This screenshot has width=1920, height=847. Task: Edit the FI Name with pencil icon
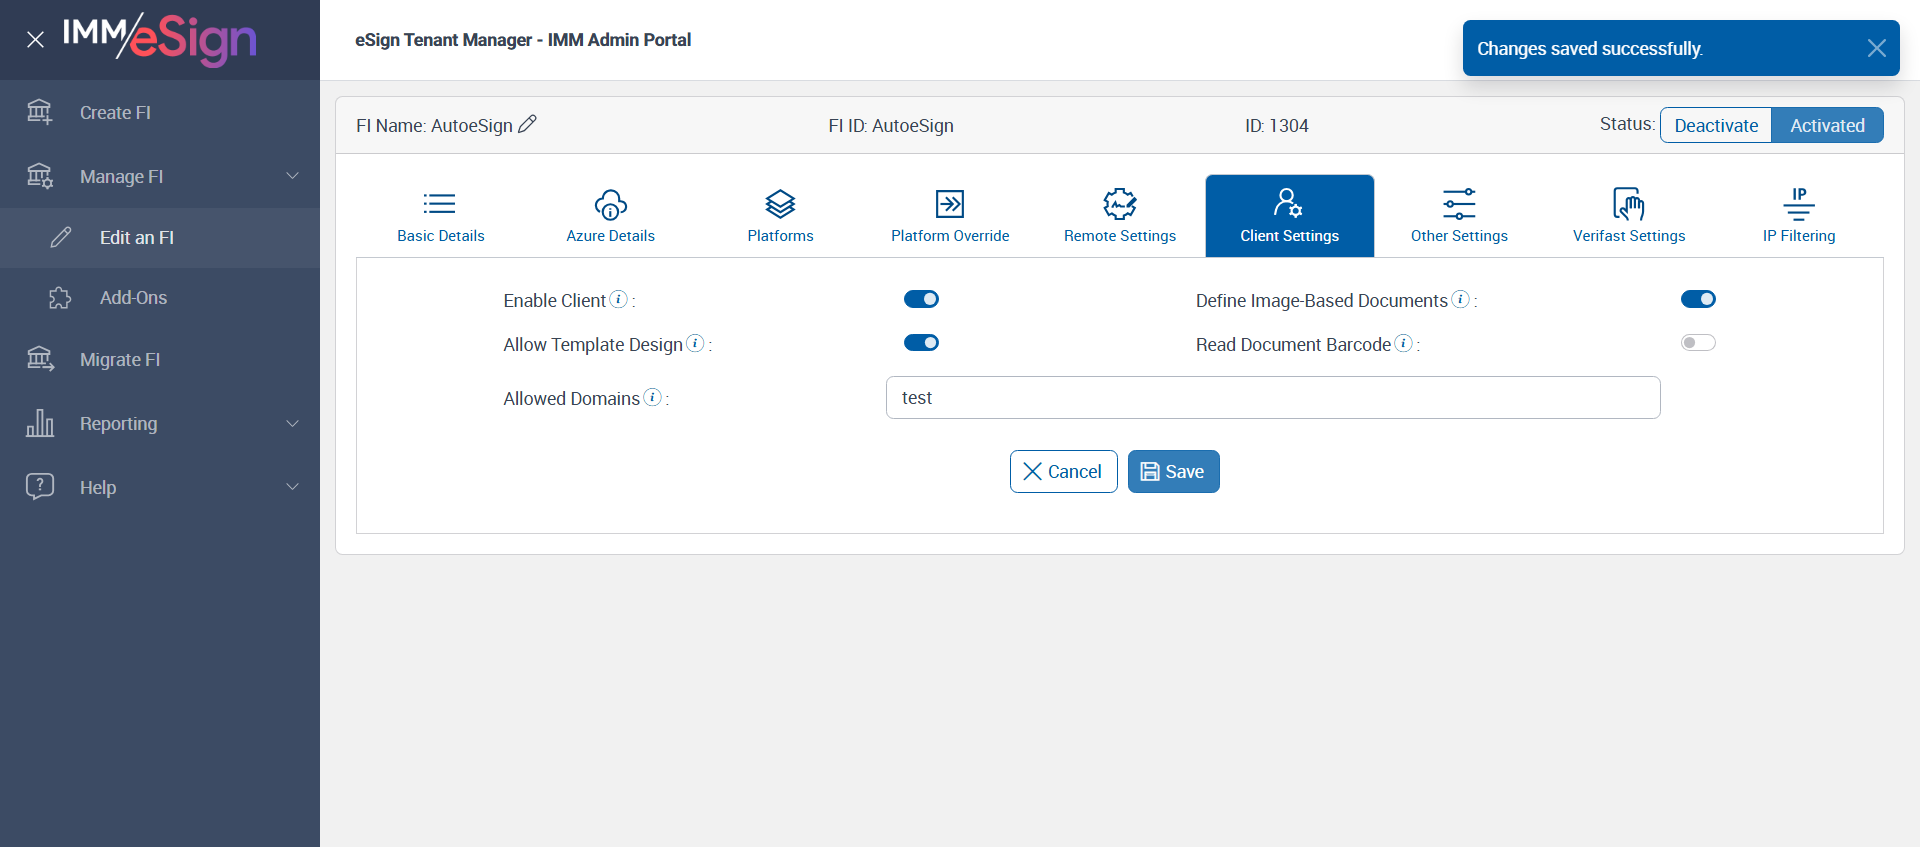pyautogui.click(x=528, y=124)
